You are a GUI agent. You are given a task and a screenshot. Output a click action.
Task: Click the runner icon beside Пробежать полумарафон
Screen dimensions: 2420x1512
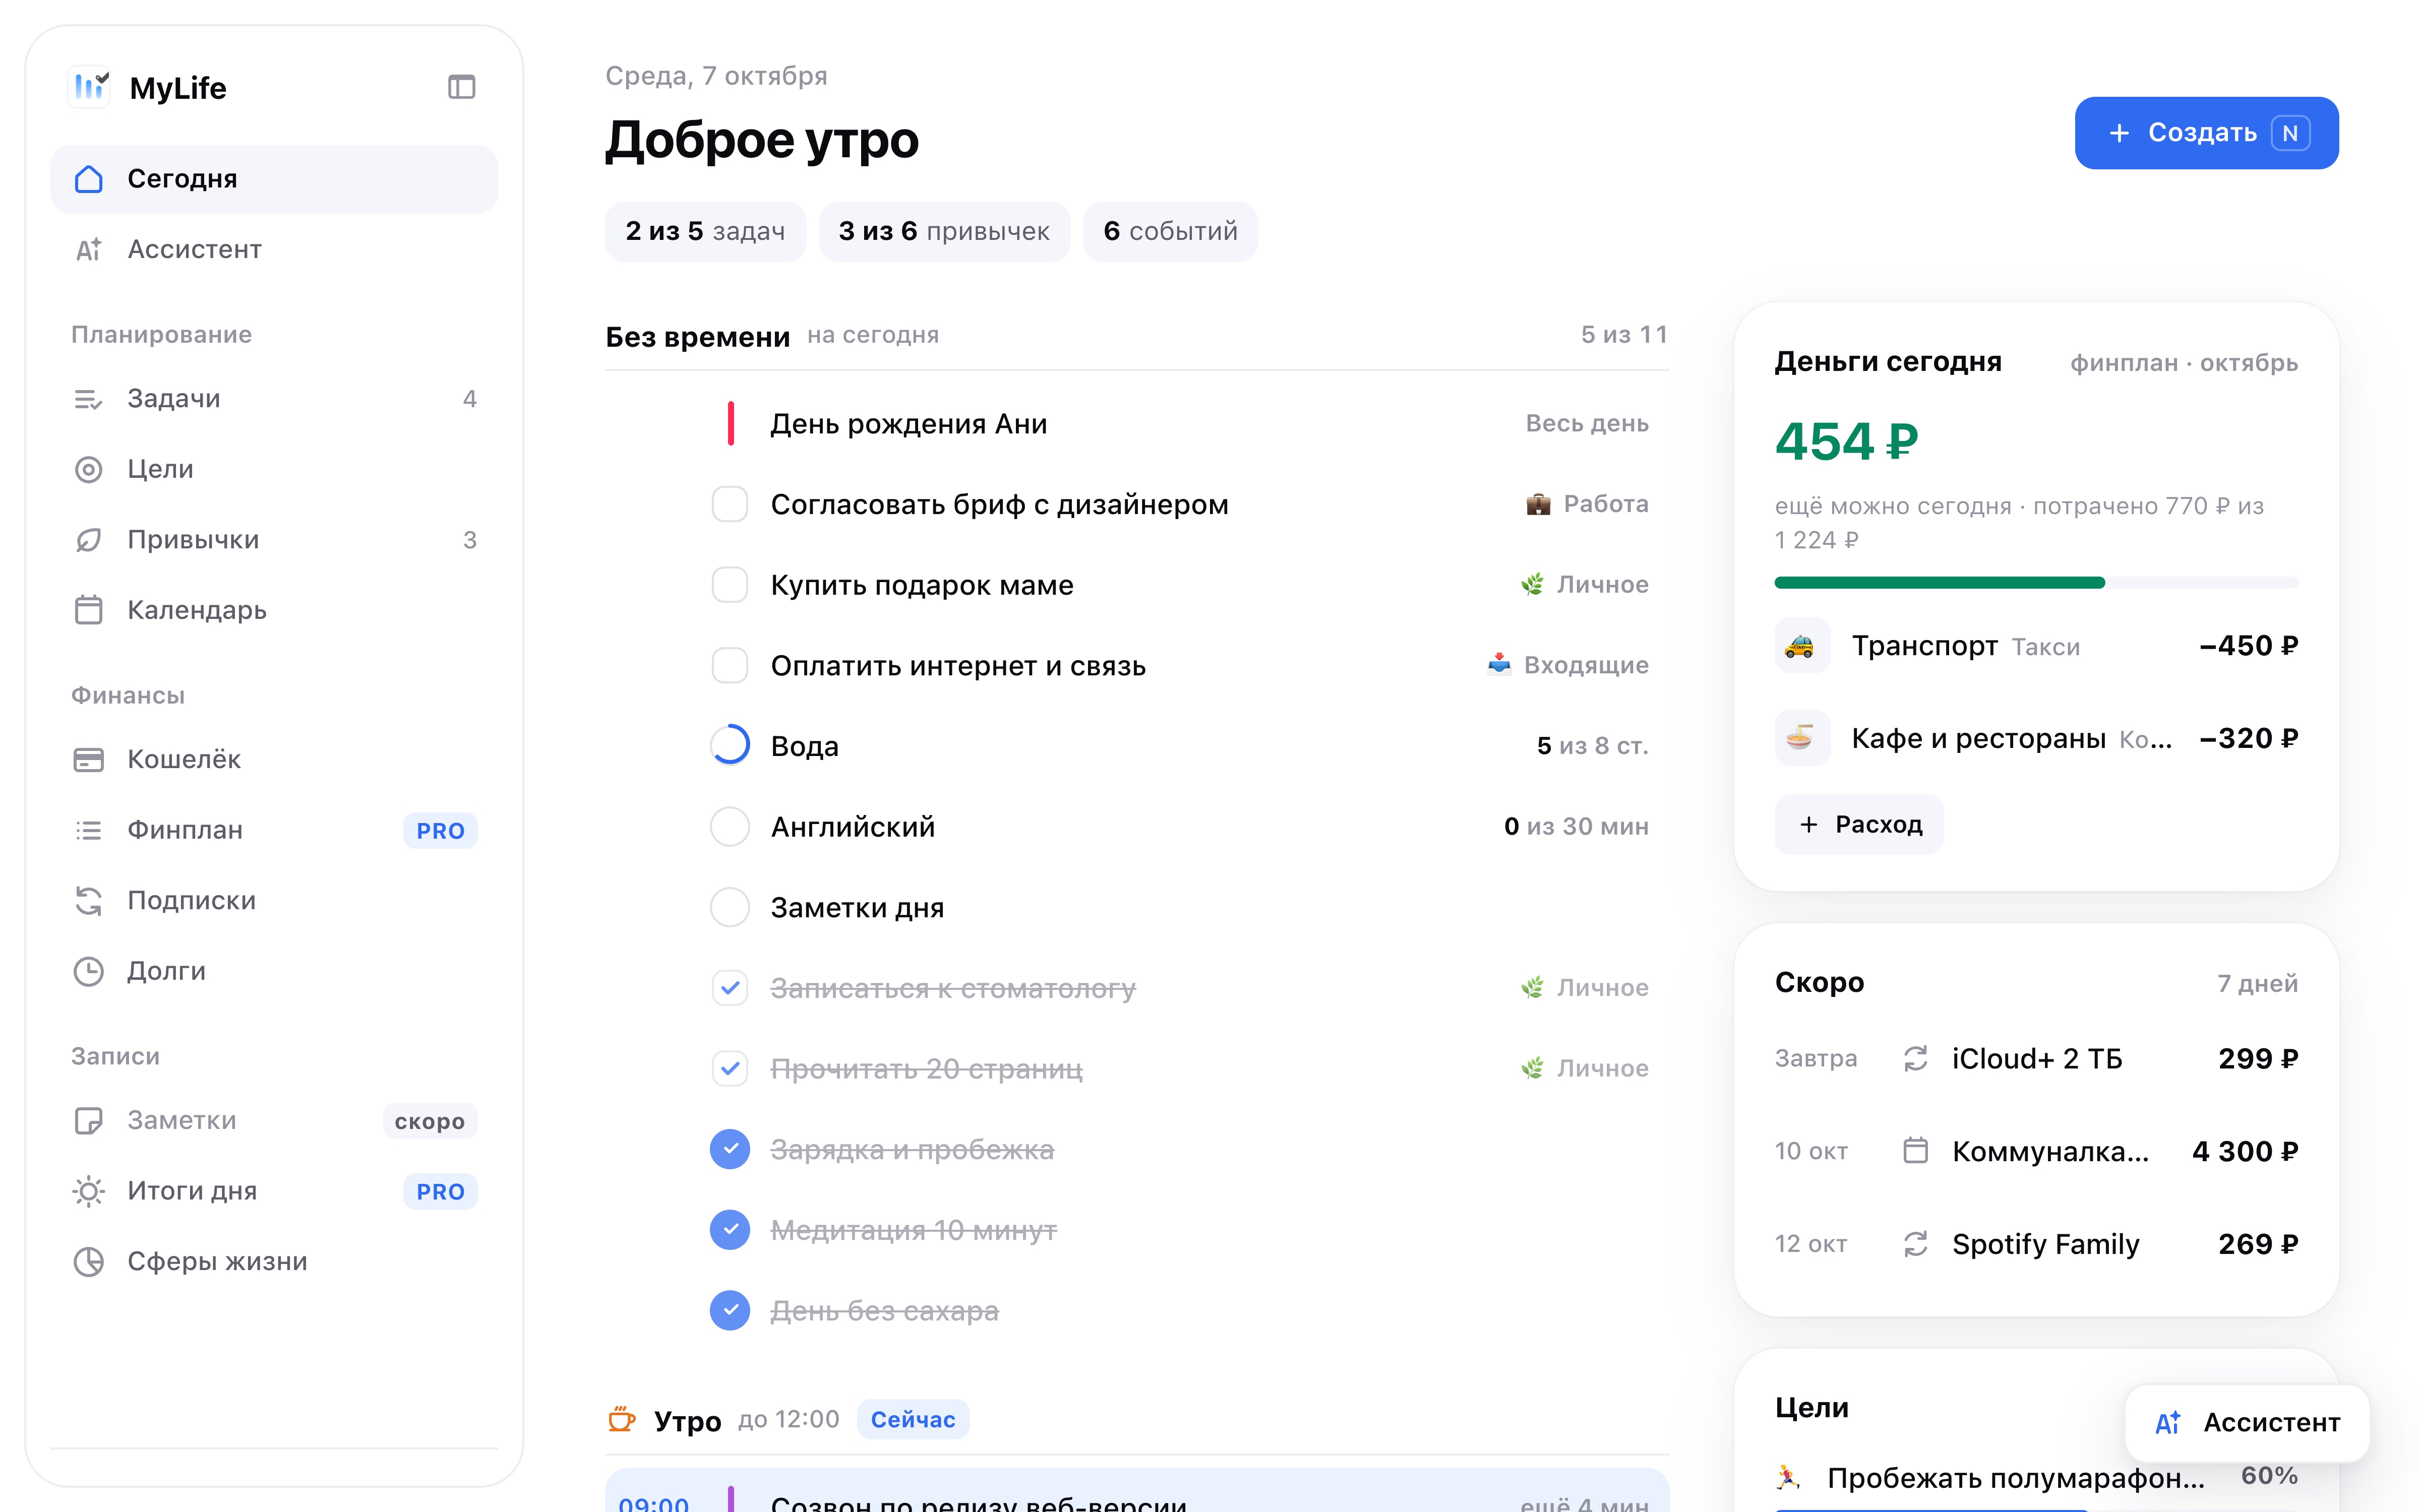click(x=1789, y=1477)
